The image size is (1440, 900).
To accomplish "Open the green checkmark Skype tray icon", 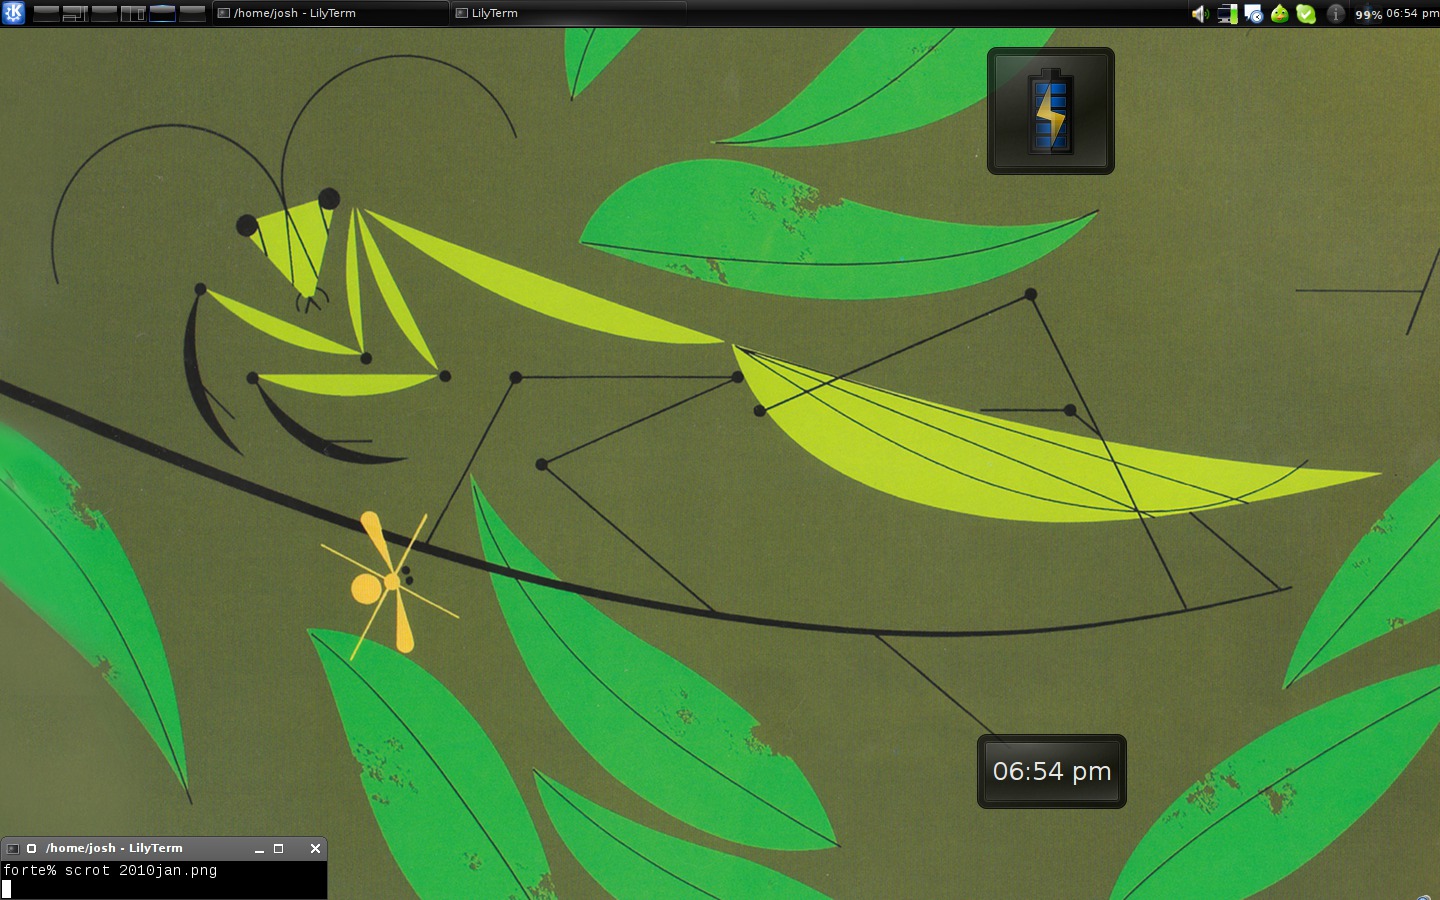I will 1305,14.
